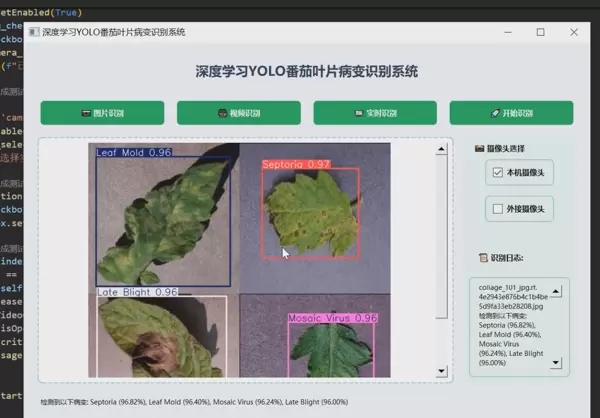
Task: Click the app icon in title bar
Action: pos(33,32)
